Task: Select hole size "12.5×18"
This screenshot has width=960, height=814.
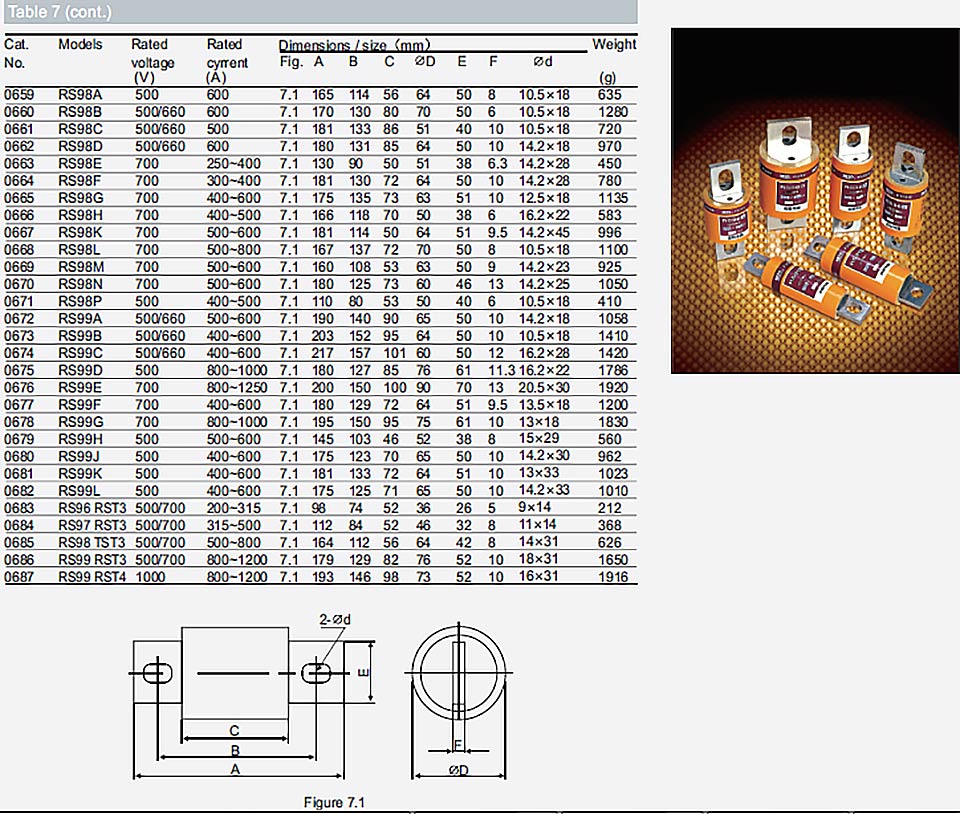Action: (544, 198)
